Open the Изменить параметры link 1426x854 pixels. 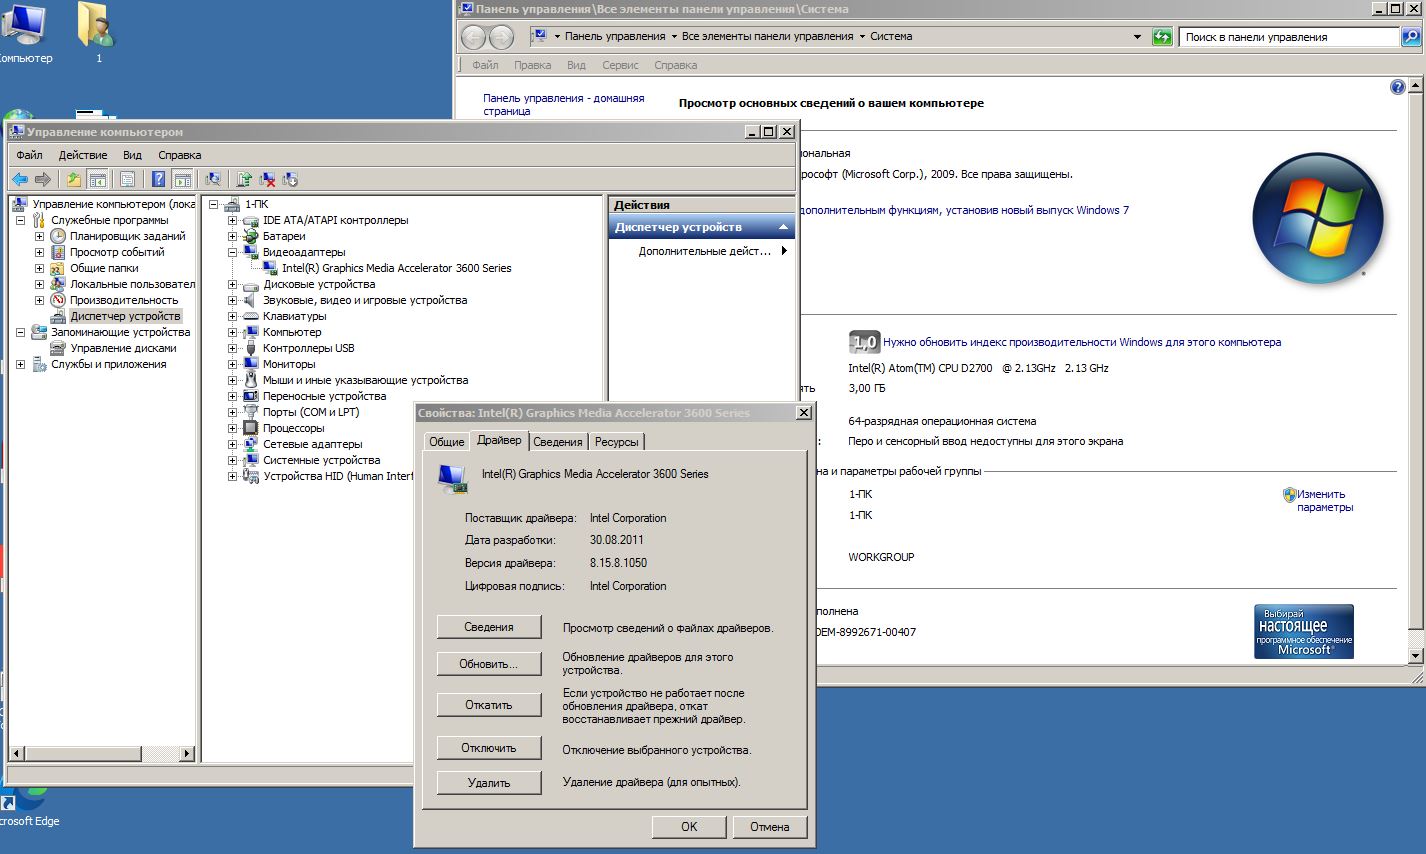click(1324, 501)
